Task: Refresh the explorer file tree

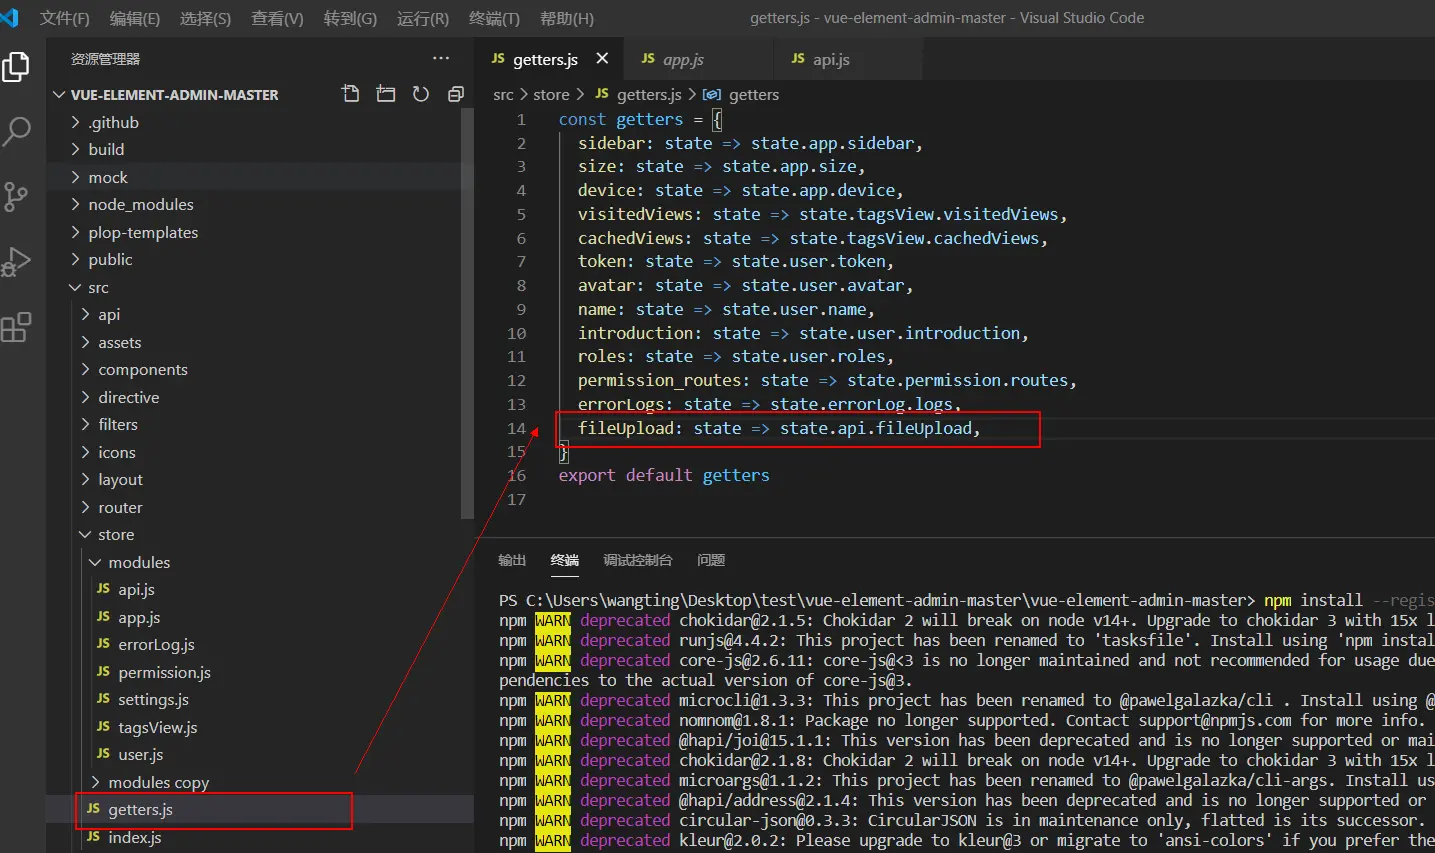Action: click(x=421, y=94)
